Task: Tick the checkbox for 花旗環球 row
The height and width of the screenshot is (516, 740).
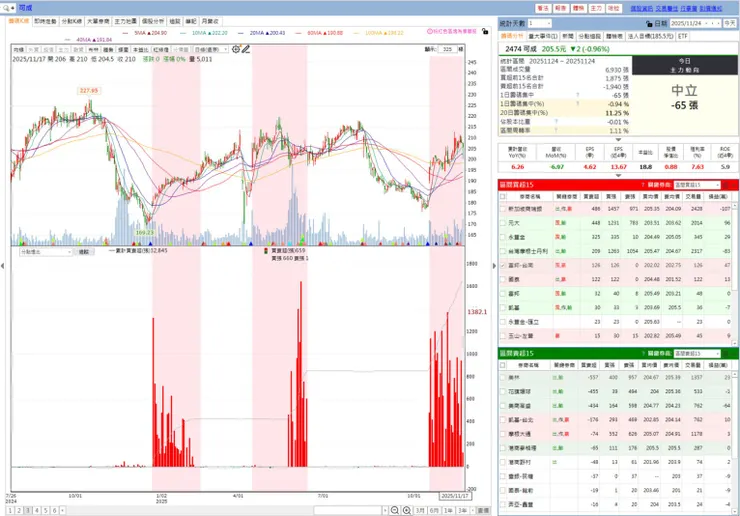Action: click(x=503, y=391)
